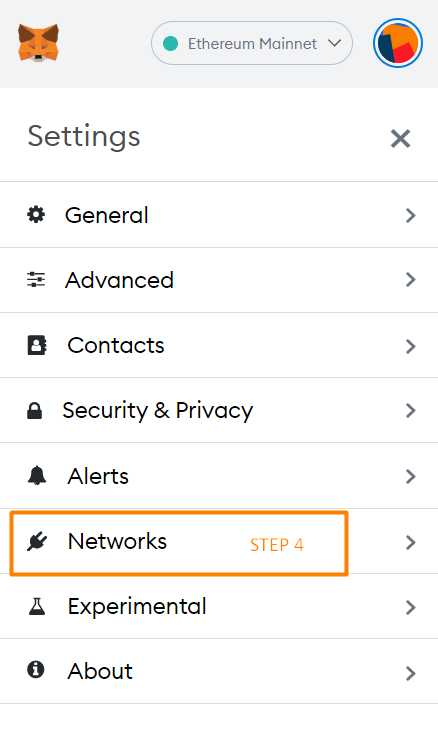The height and width of the screenshot is (741, 438).
Task: Open the Ethereum Mainnet network dropdown
Action: (x=252, y=43)
